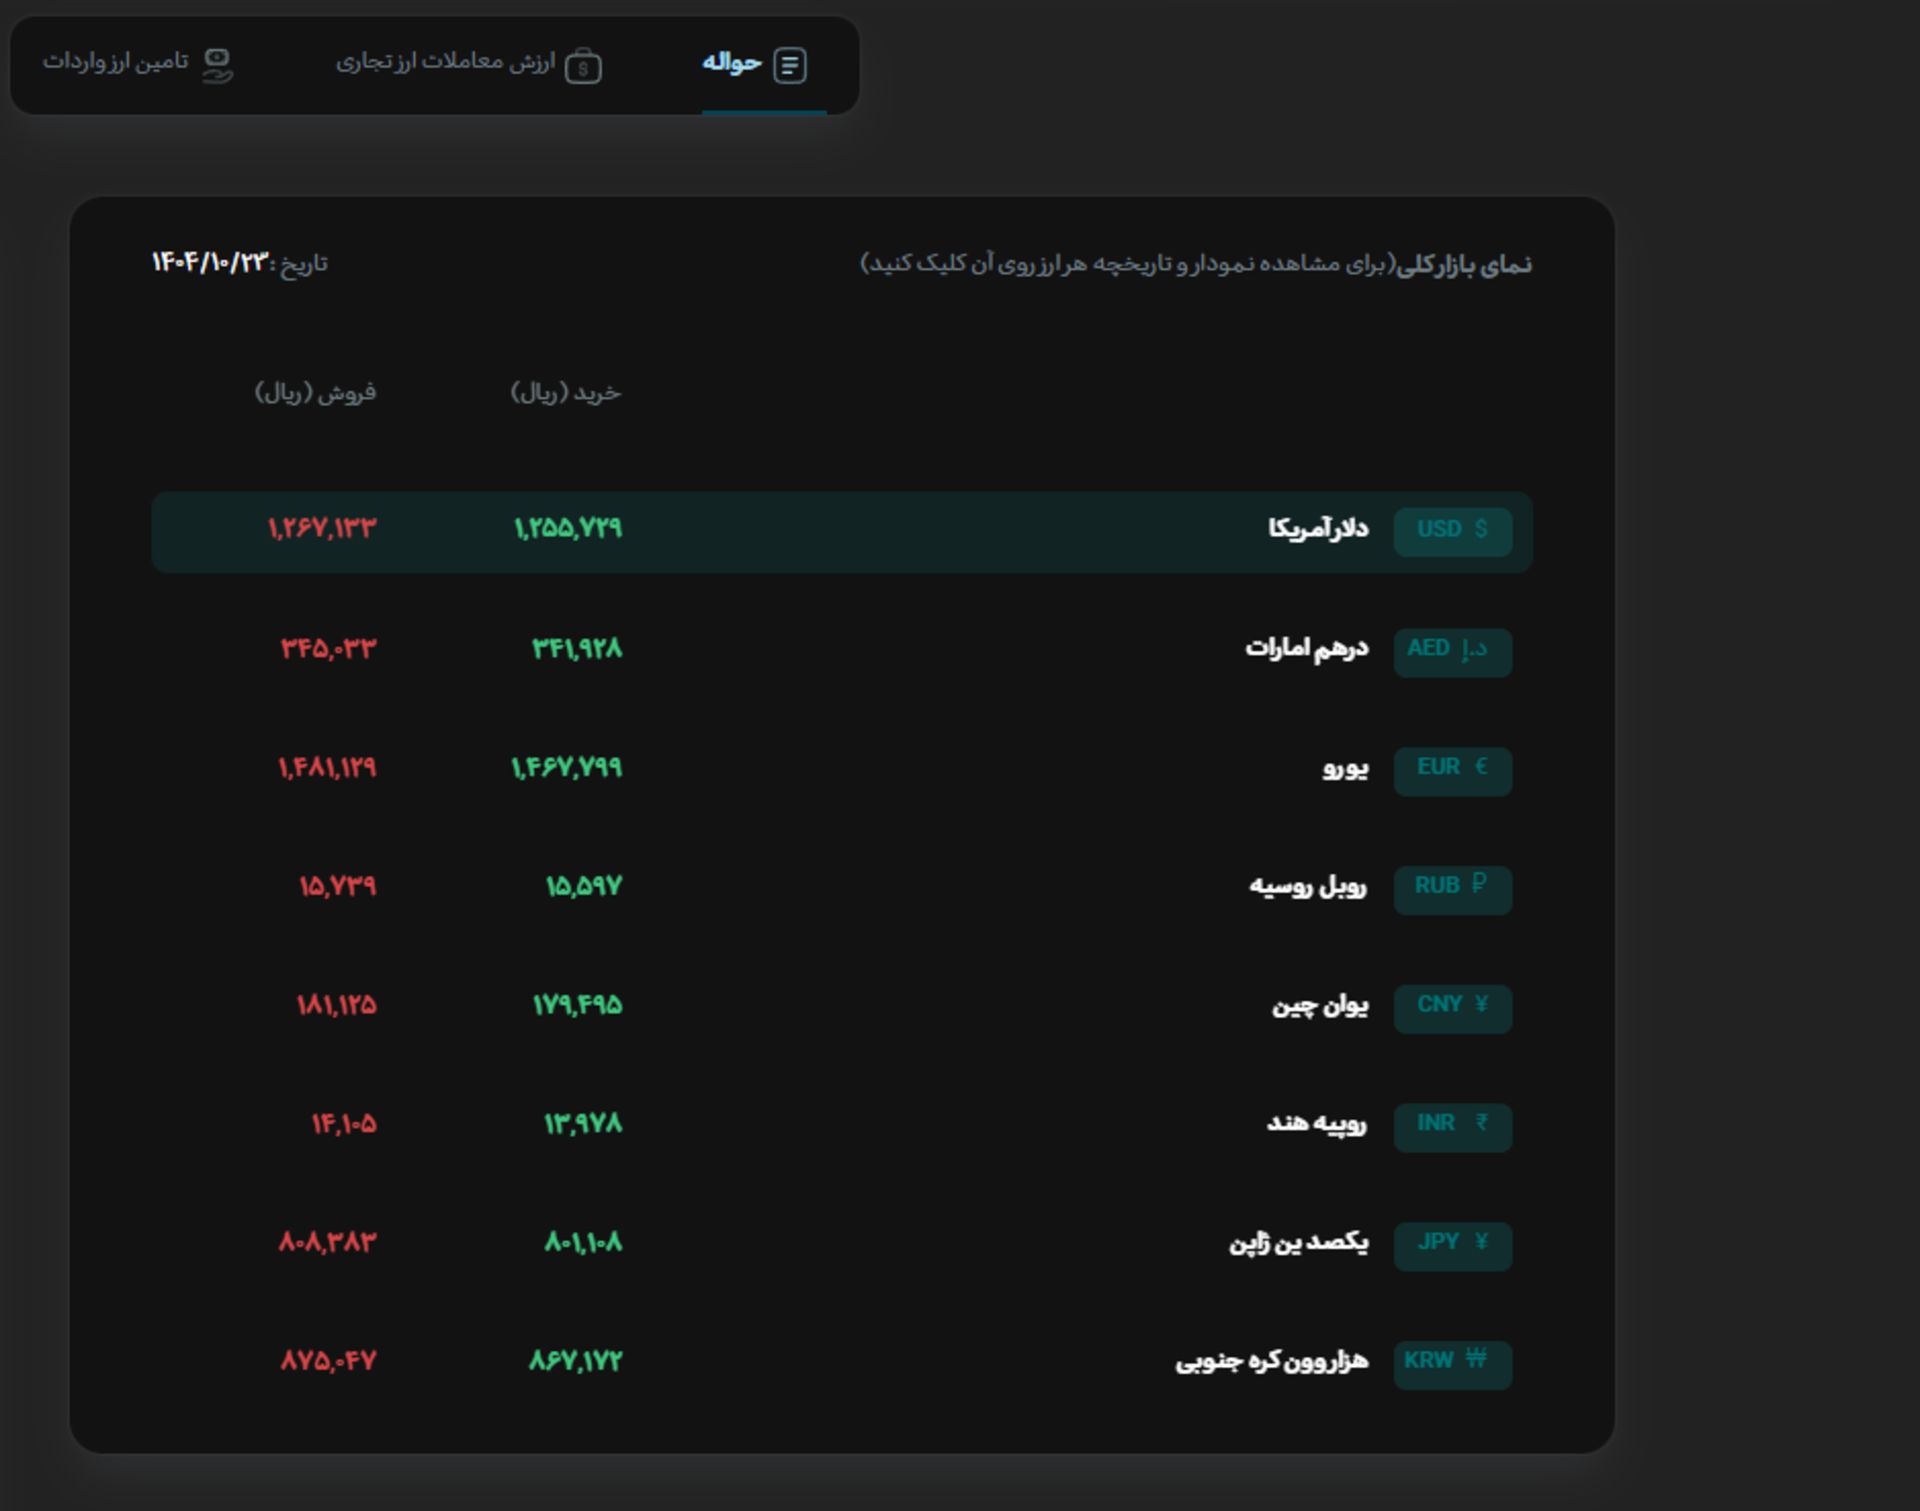Click the CNY yuan badge

pos(1452,1007)
